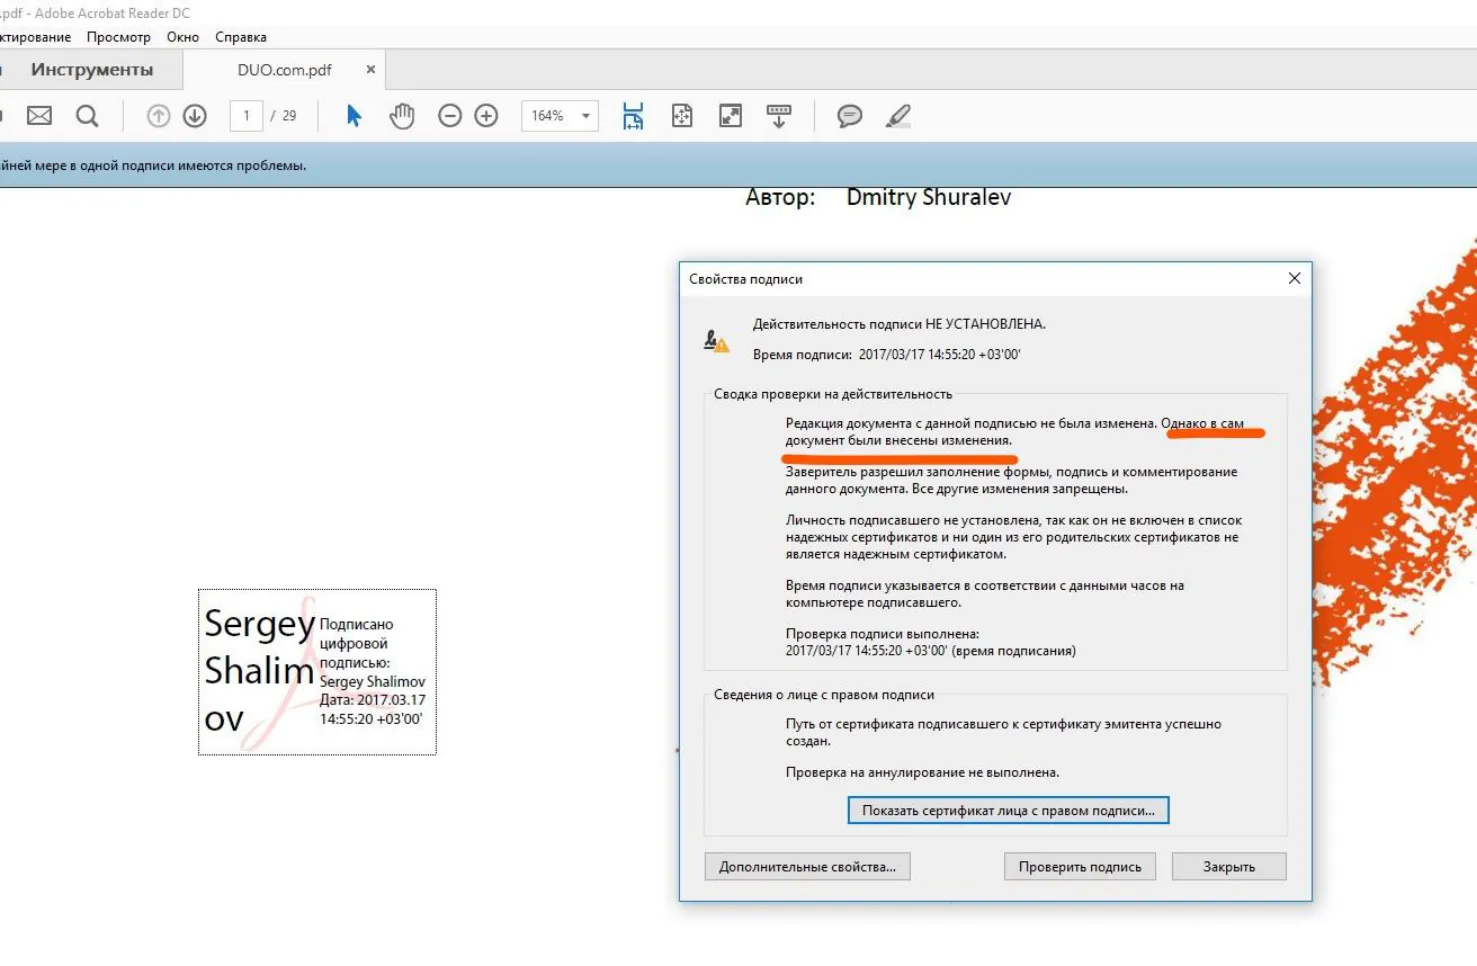Viewport: 1477px width, 966px height.
Task: Open the Справка menu
Action: (x=241, y=37)
